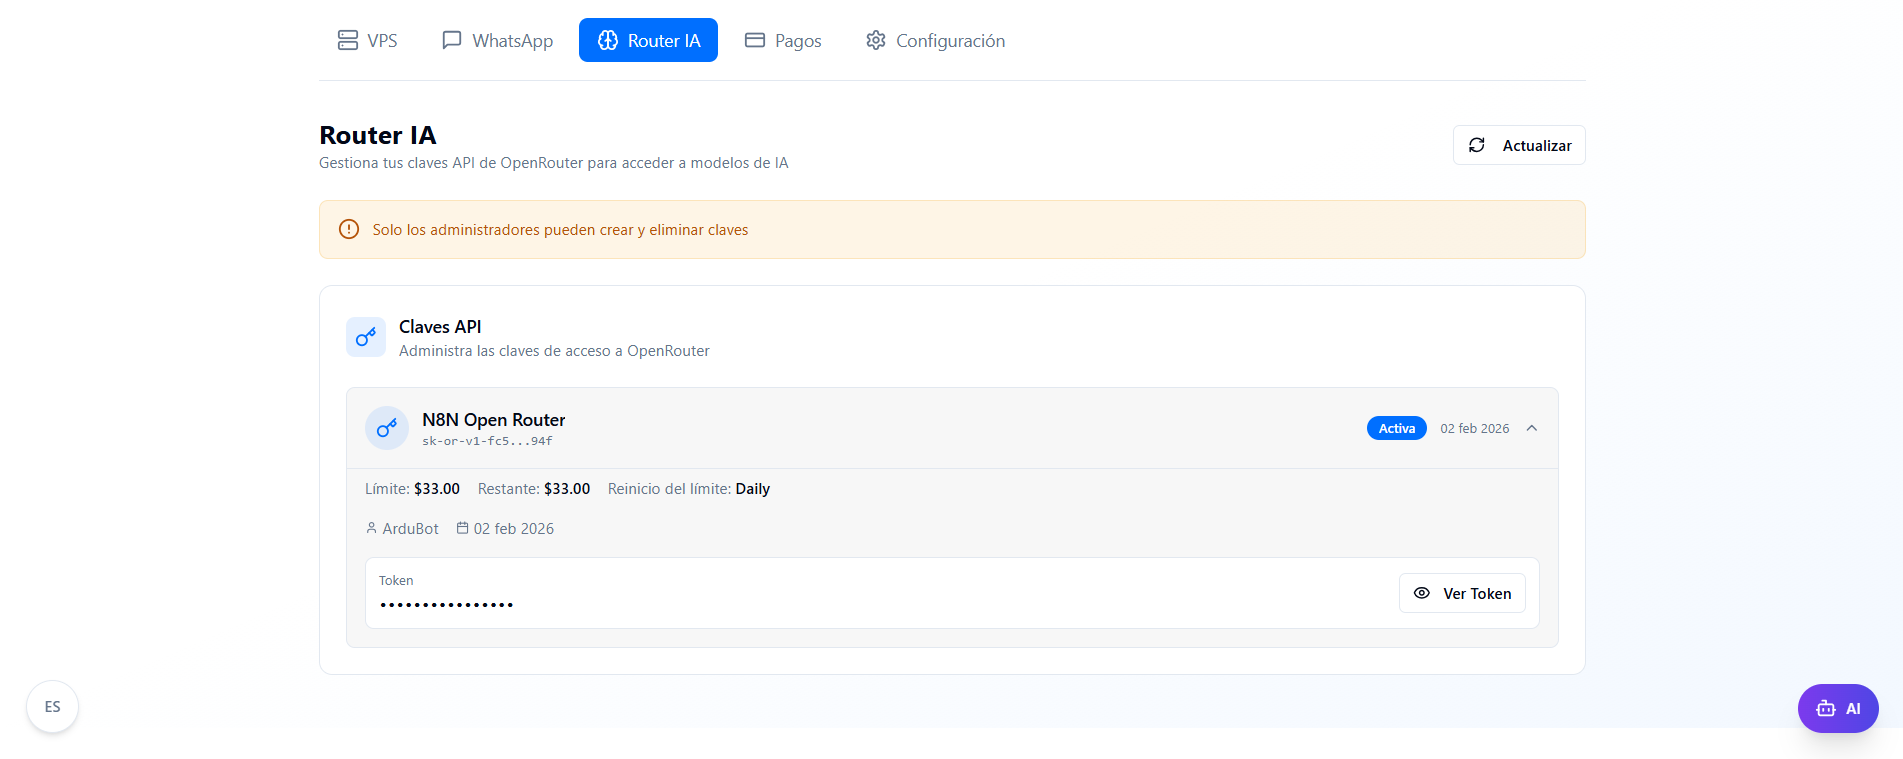Click the key icon beside N8N Open Router
Image resolution: width=1903 pixels, height=759 pixels.
click(387, 428)
